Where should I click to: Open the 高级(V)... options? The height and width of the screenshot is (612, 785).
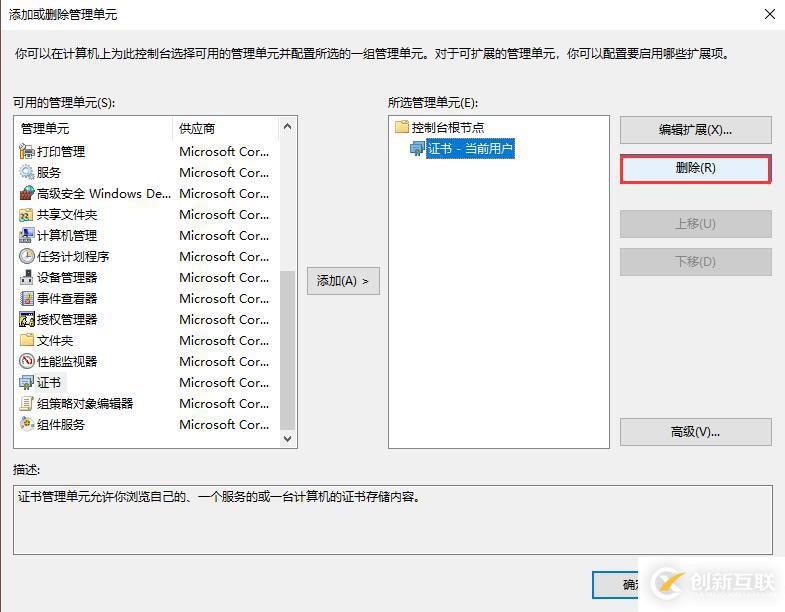pos(695,432)
